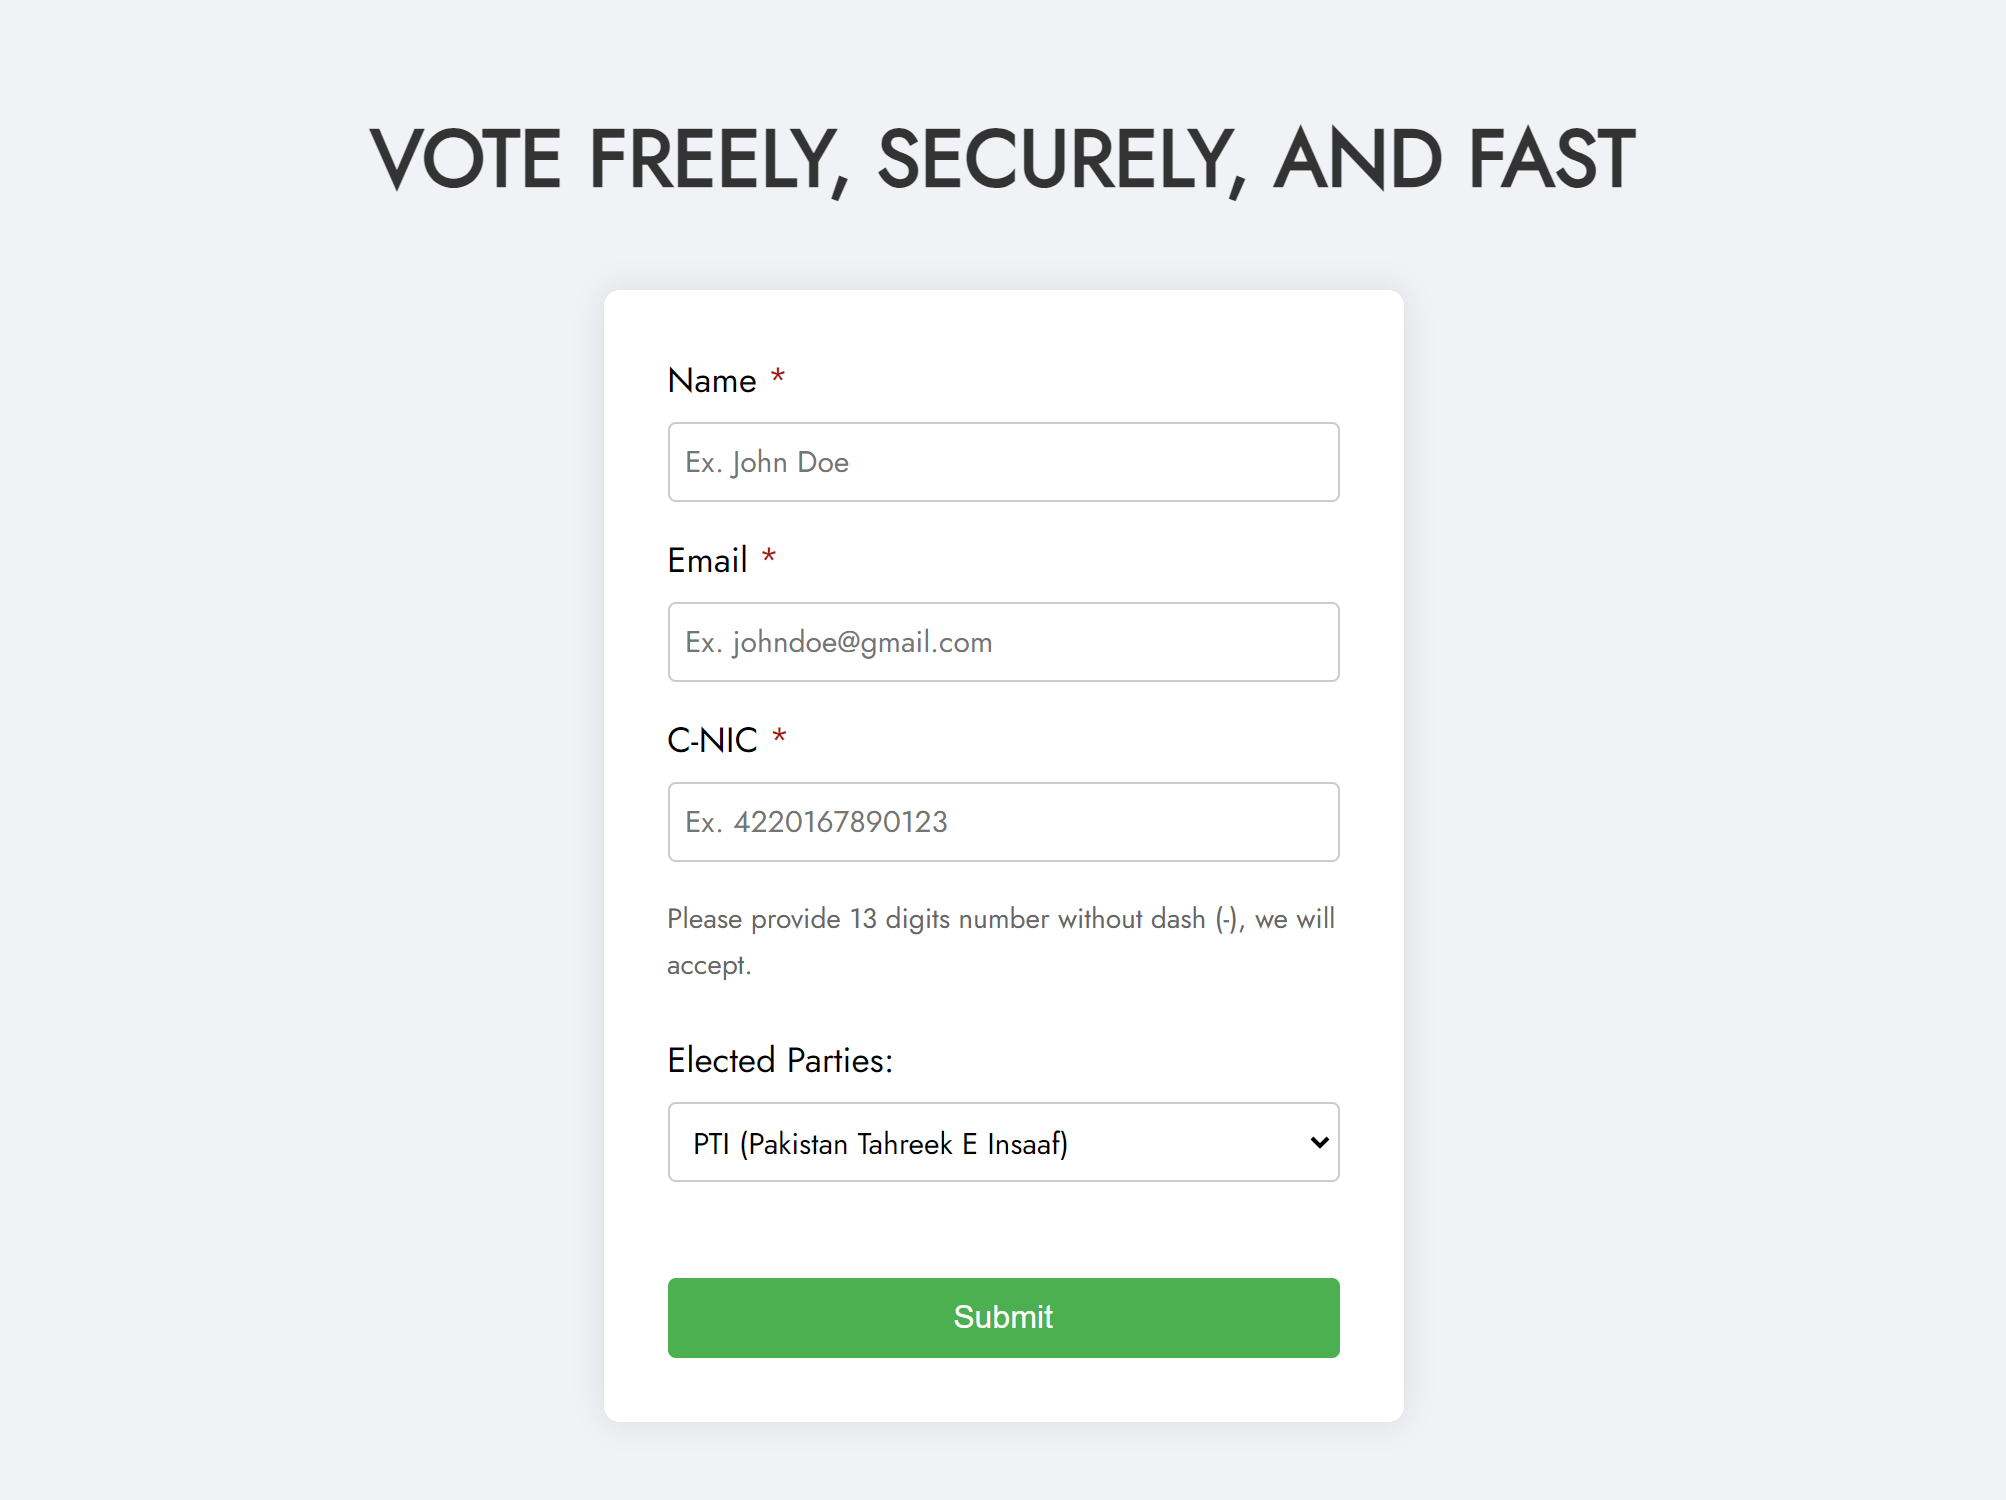
Task: Click empty white space below Submit button
Action: click(x=1003, y=1390)
